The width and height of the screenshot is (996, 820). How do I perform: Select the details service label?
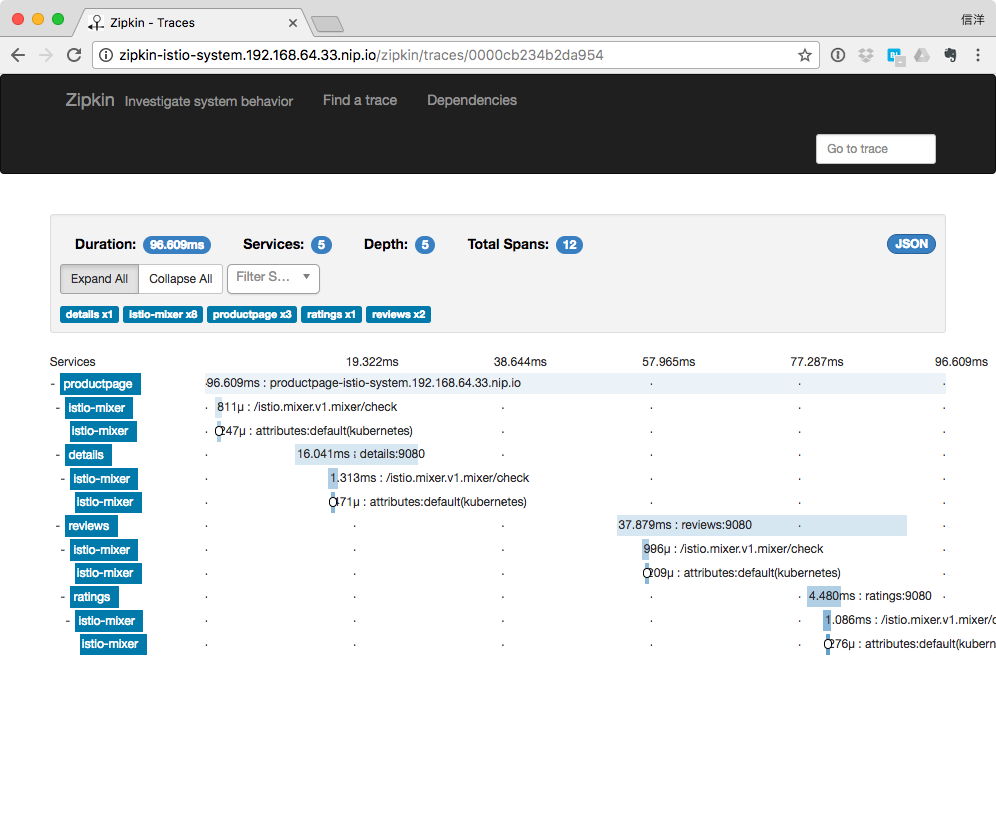click(88, 455)
